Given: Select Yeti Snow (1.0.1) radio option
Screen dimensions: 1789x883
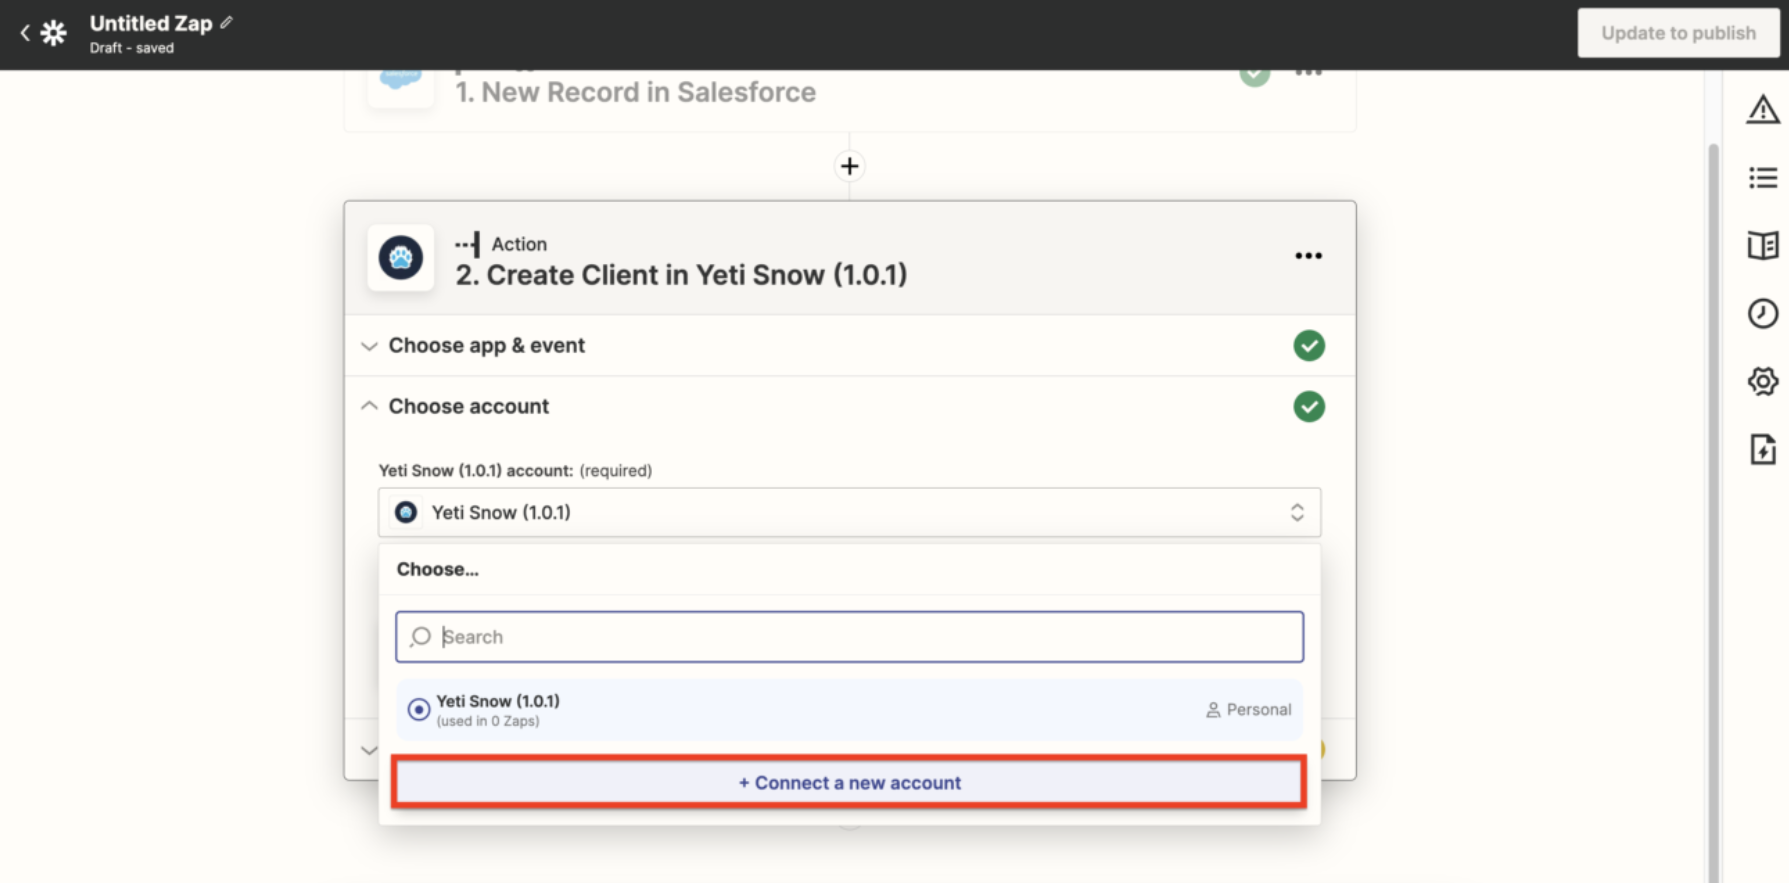Looking at the screenshot, I should click(419, 710).
